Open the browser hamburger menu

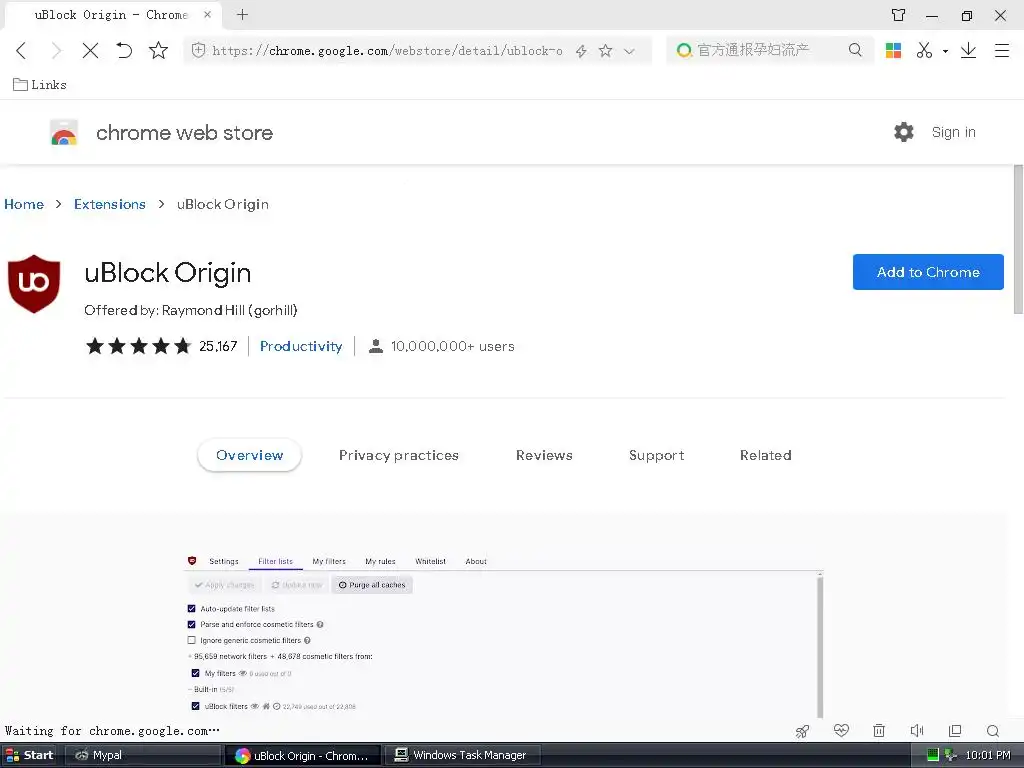click(x=1002, y=50)
